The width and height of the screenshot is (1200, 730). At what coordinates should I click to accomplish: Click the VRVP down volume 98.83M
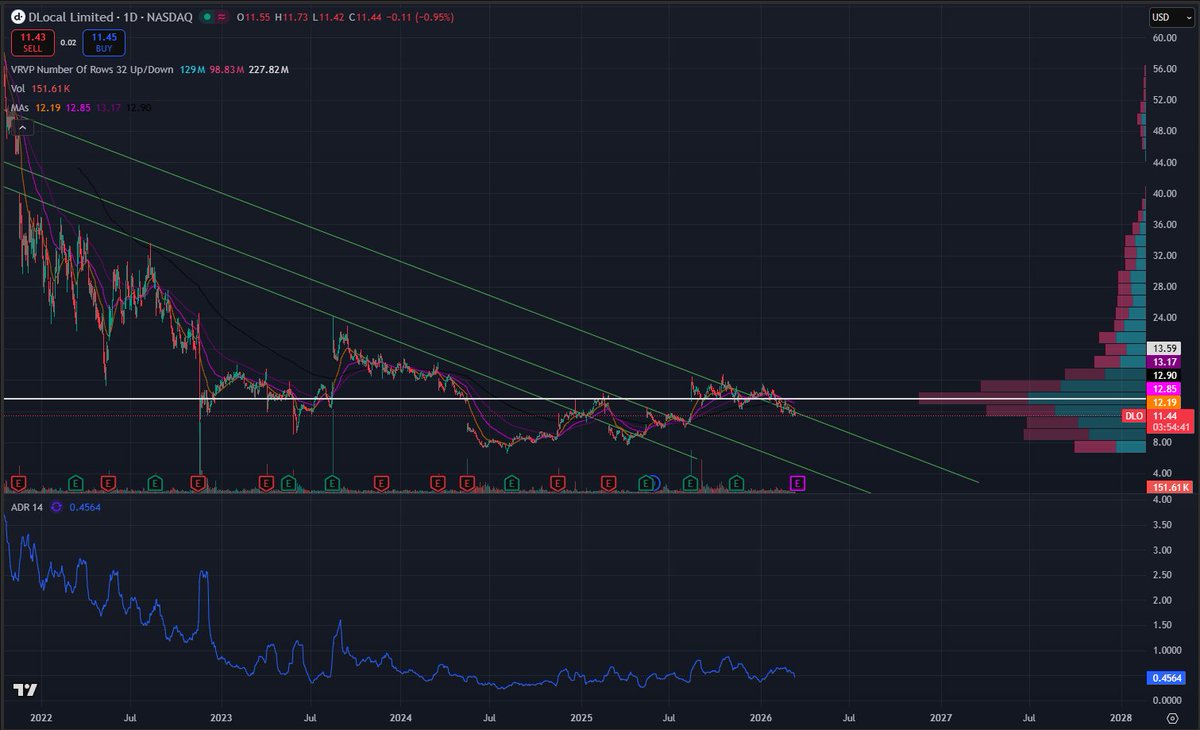(x=227, y=70)
